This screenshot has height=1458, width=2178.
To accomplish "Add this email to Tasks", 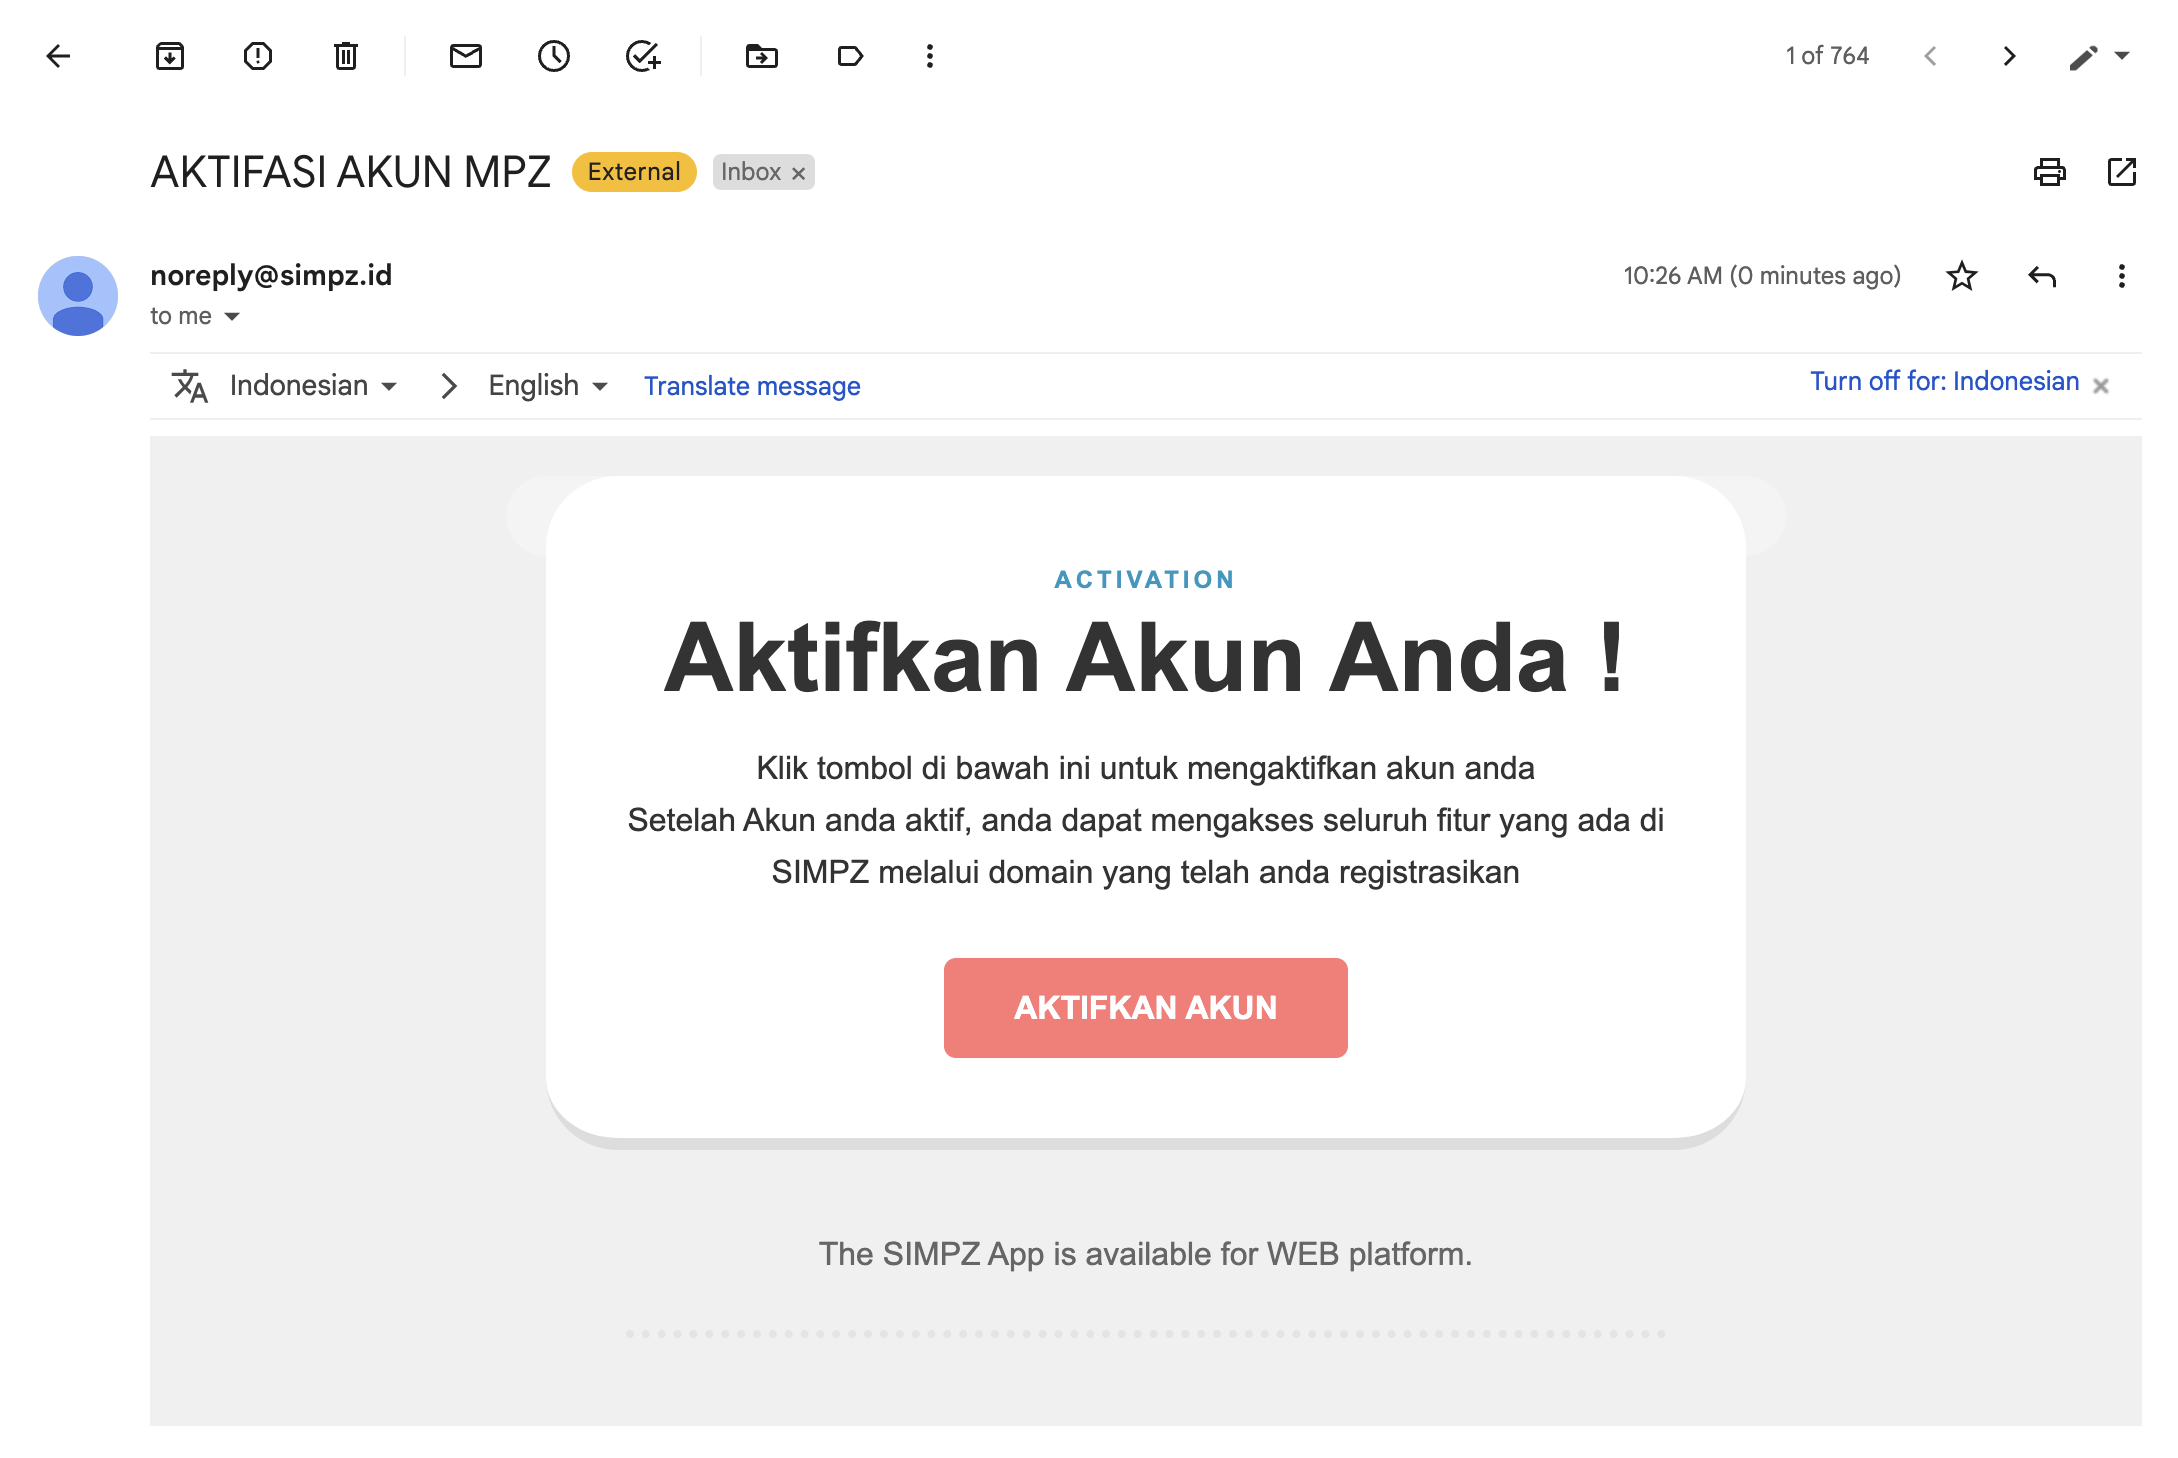I will [x=643, y=56].
